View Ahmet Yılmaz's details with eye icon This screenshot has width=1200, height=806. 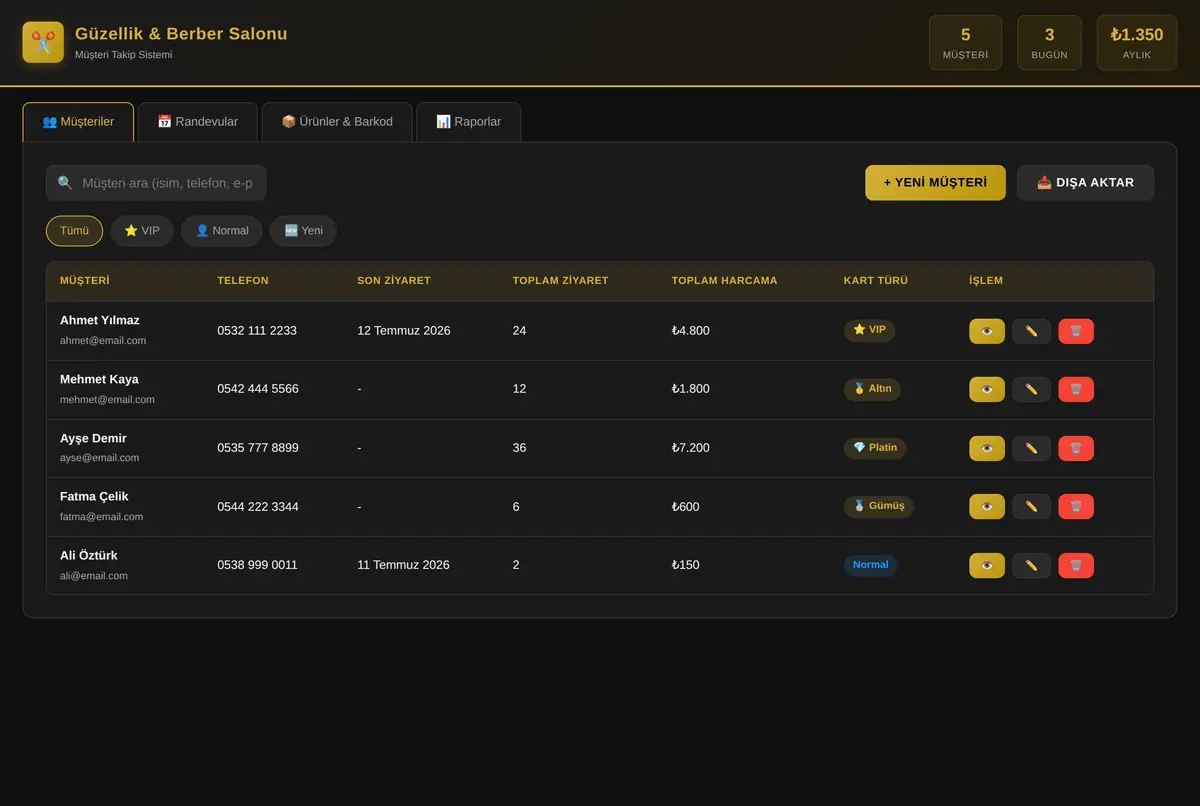tap(987, 331)
